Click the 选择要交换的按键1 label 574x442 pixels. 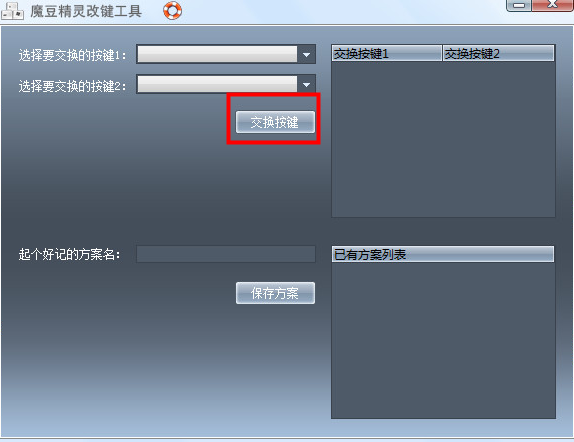pyautogui.click(x=72, y=55)
